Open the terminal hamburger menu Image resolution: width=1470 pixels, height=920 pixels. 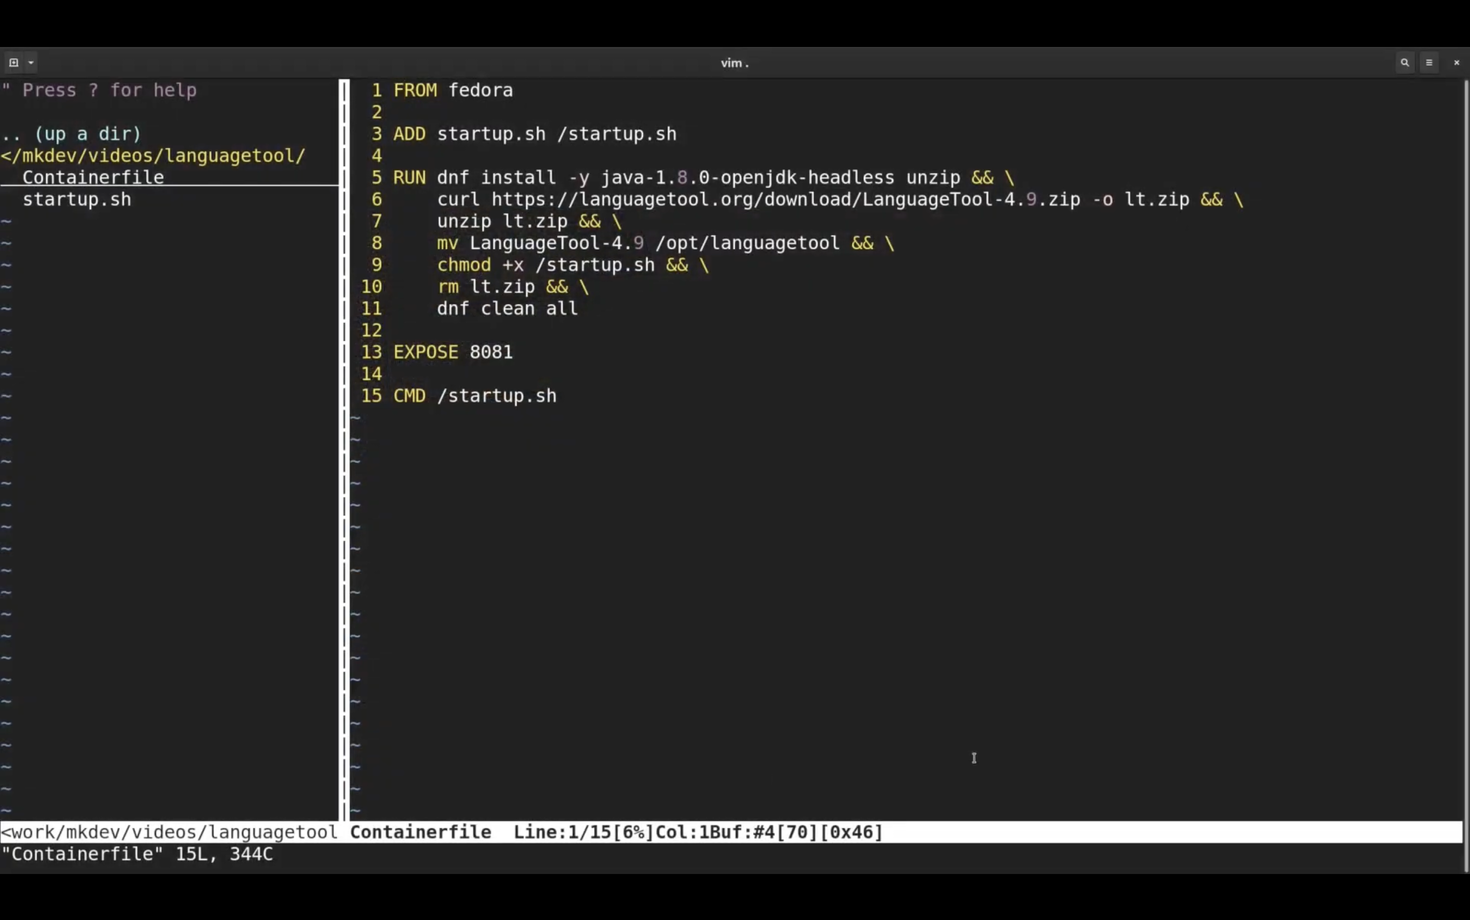(1429, 62)
